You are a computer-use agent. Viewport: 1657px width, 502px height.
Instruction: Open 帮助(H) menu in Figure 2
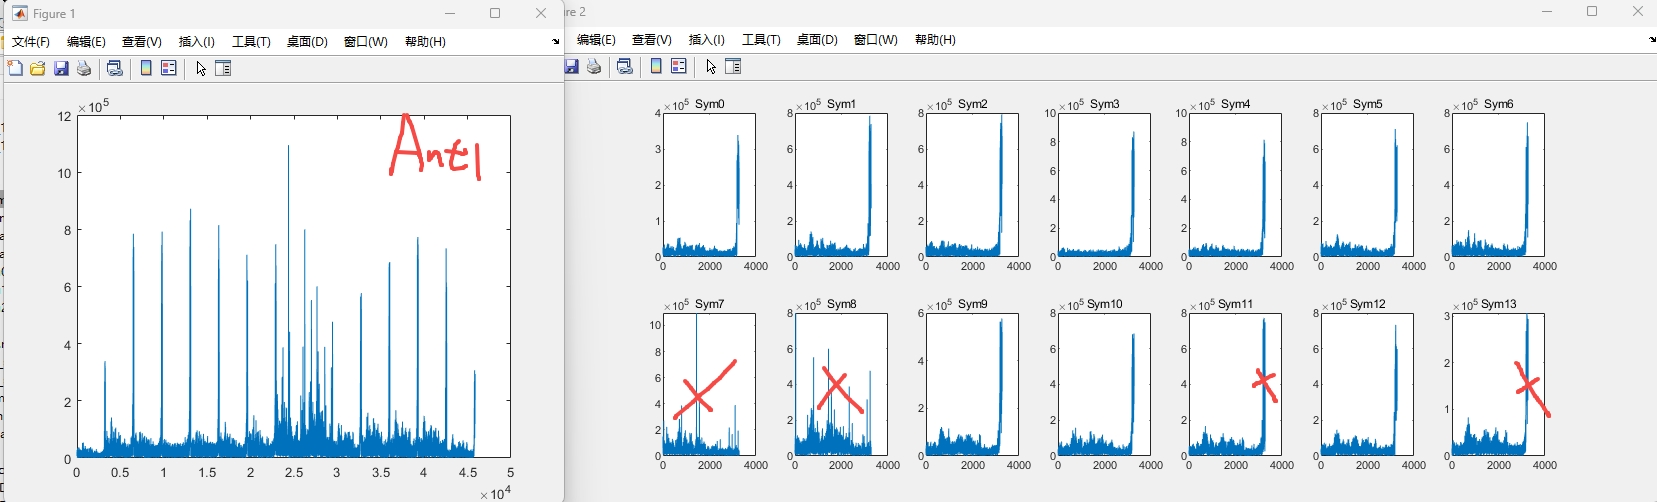click(935, 39)
